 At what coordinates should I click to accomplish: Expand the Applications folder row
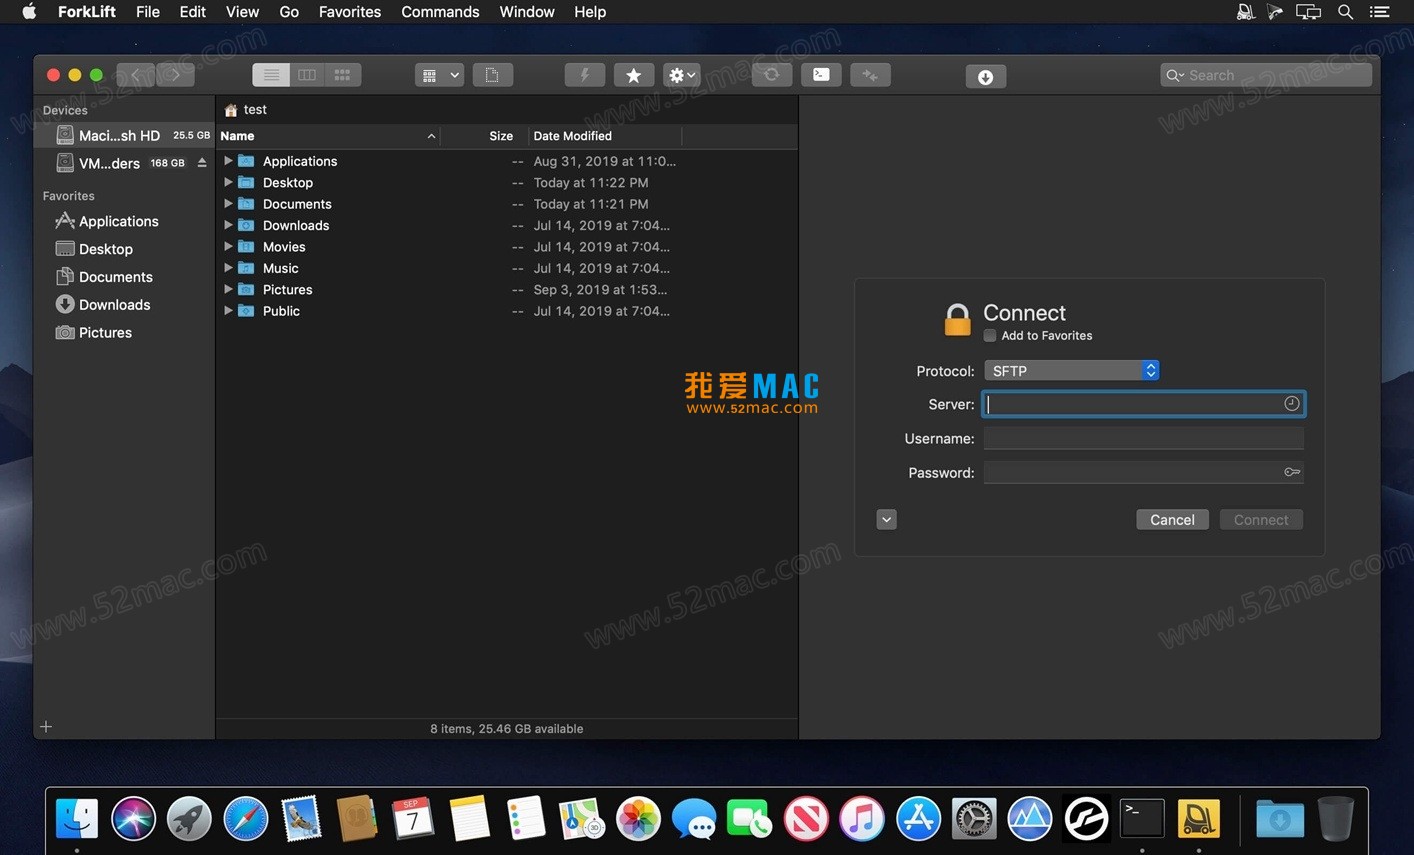click(228, 161)
